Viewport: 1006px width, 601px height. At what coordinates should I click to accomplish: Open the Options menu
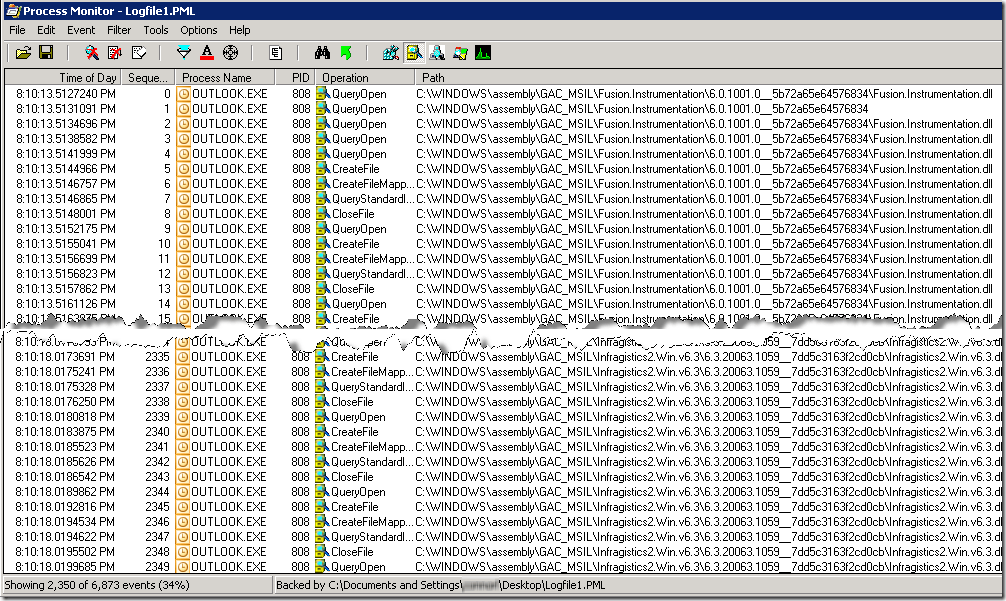pos(198,30)
